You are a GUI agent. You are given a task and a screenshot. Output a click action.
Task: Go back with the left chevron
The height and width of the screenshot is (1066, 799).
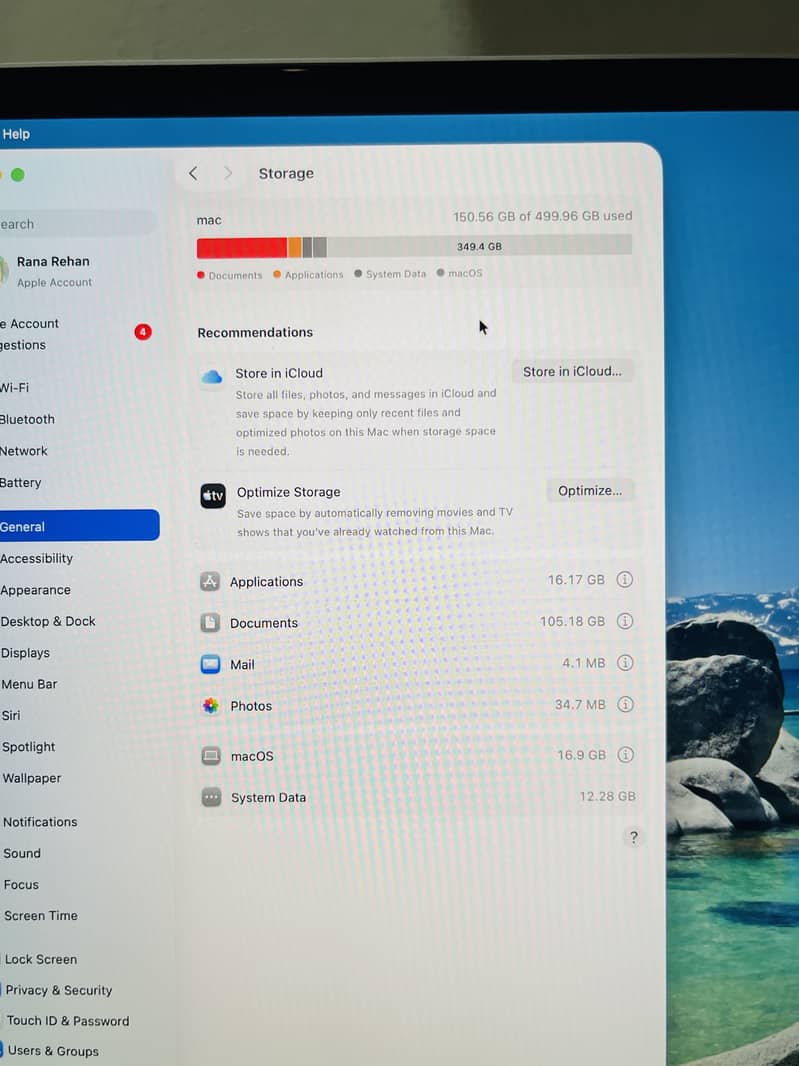tap(193, 173)
